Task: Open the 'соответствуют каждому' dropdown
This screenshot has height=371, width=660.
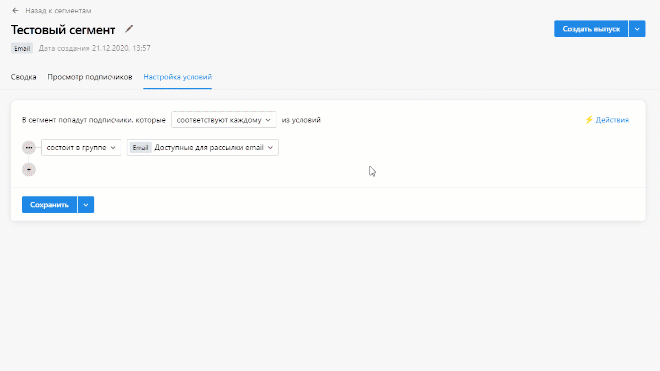Action: tap(224, 120)
